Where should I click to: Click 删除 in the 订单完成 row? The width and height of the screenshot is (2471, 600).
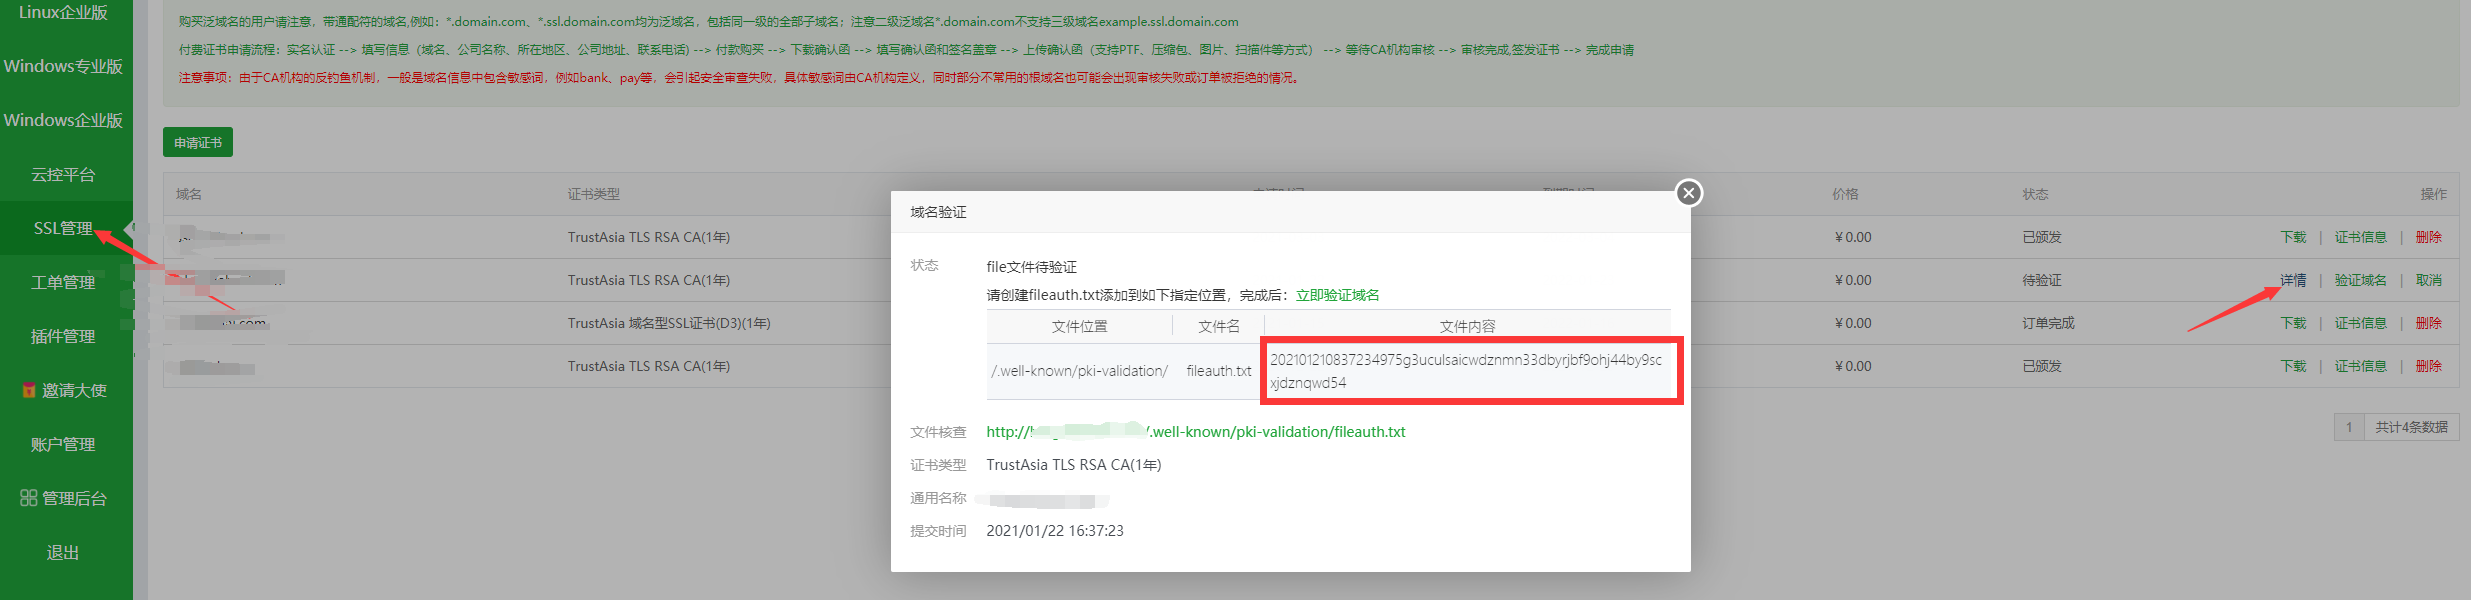(2429, 323)
